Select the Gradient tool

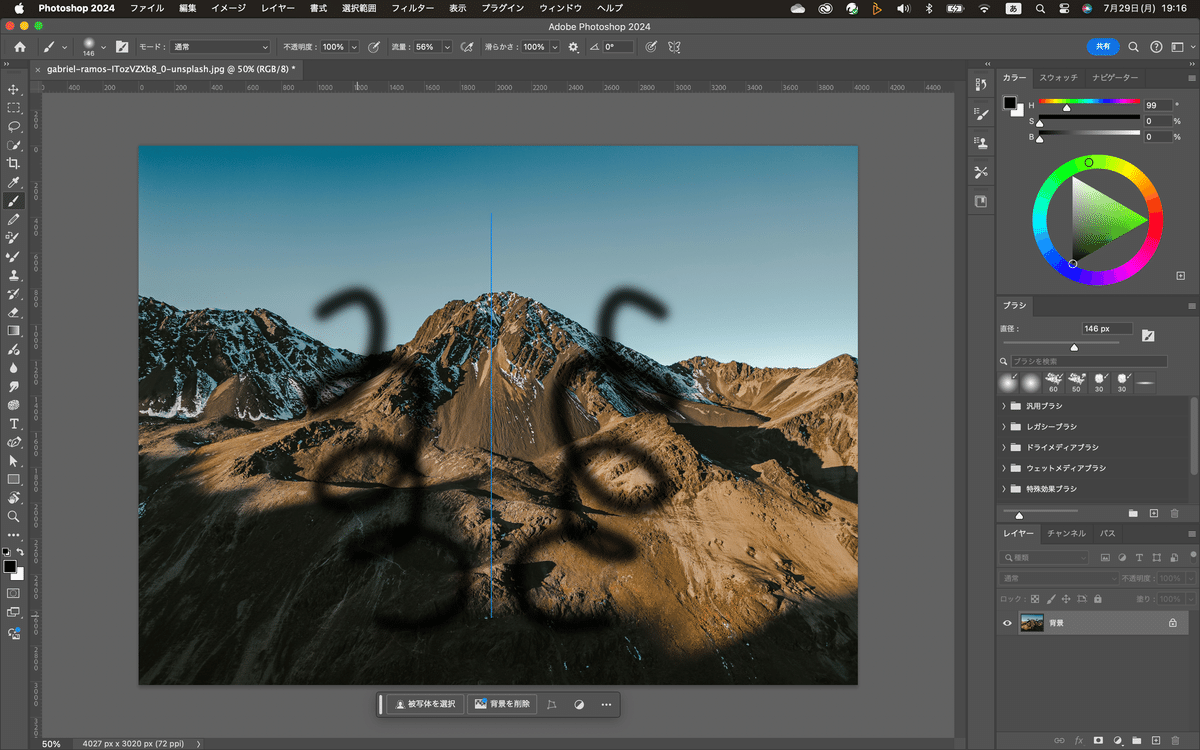[x=14, y=331]
